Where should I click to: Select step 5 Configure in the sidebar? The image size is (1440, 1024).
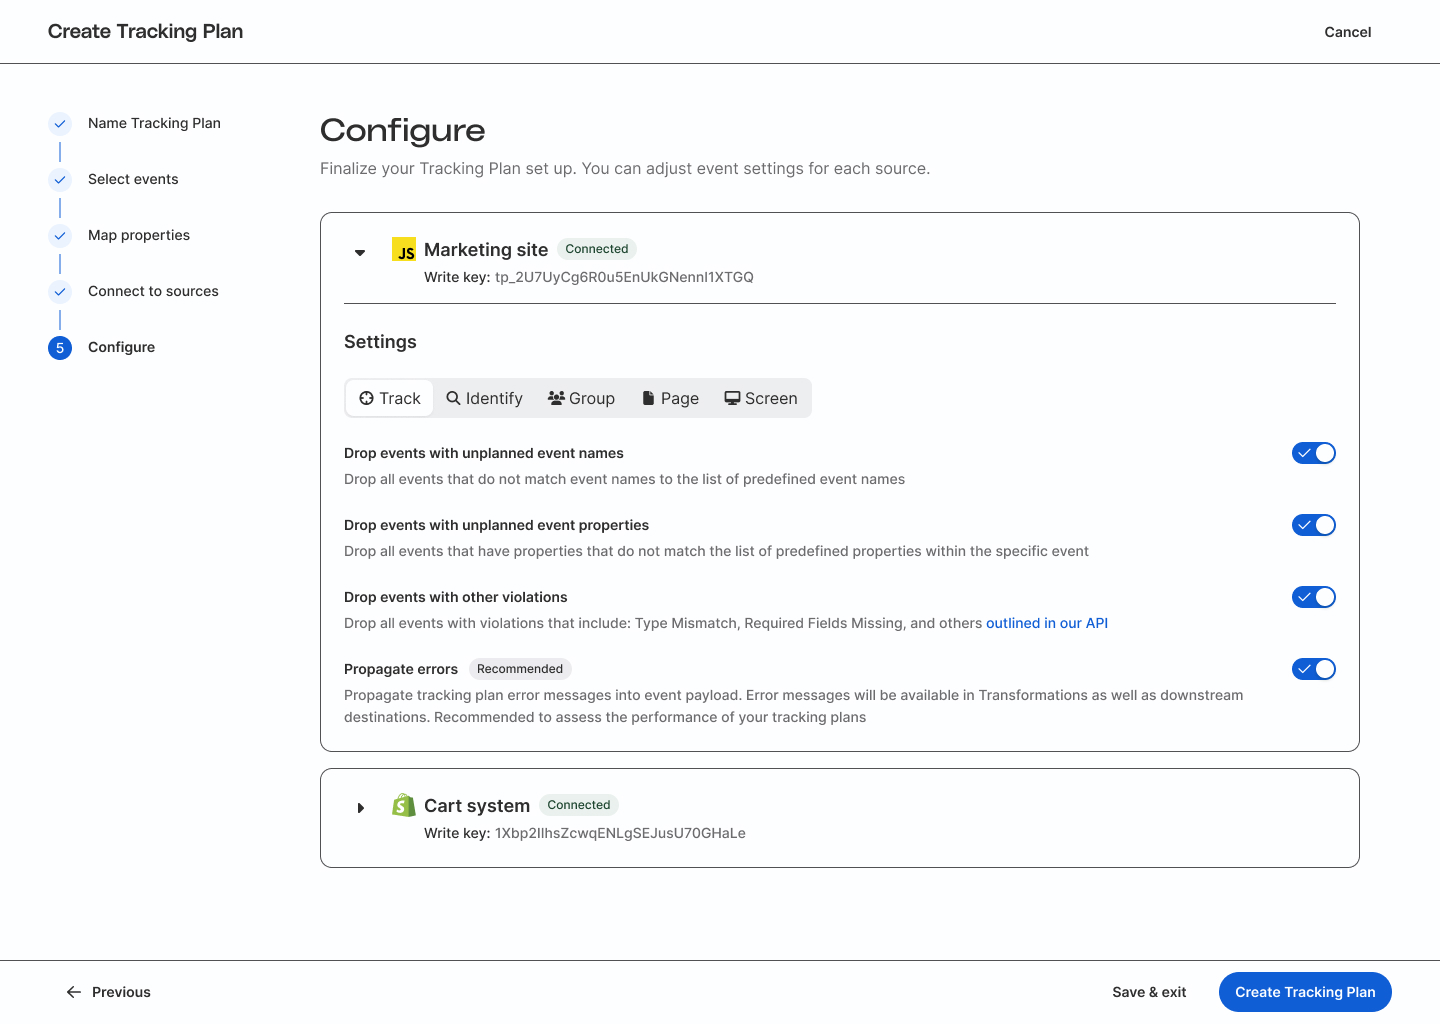pyautogui.click(x=121, y=347)
